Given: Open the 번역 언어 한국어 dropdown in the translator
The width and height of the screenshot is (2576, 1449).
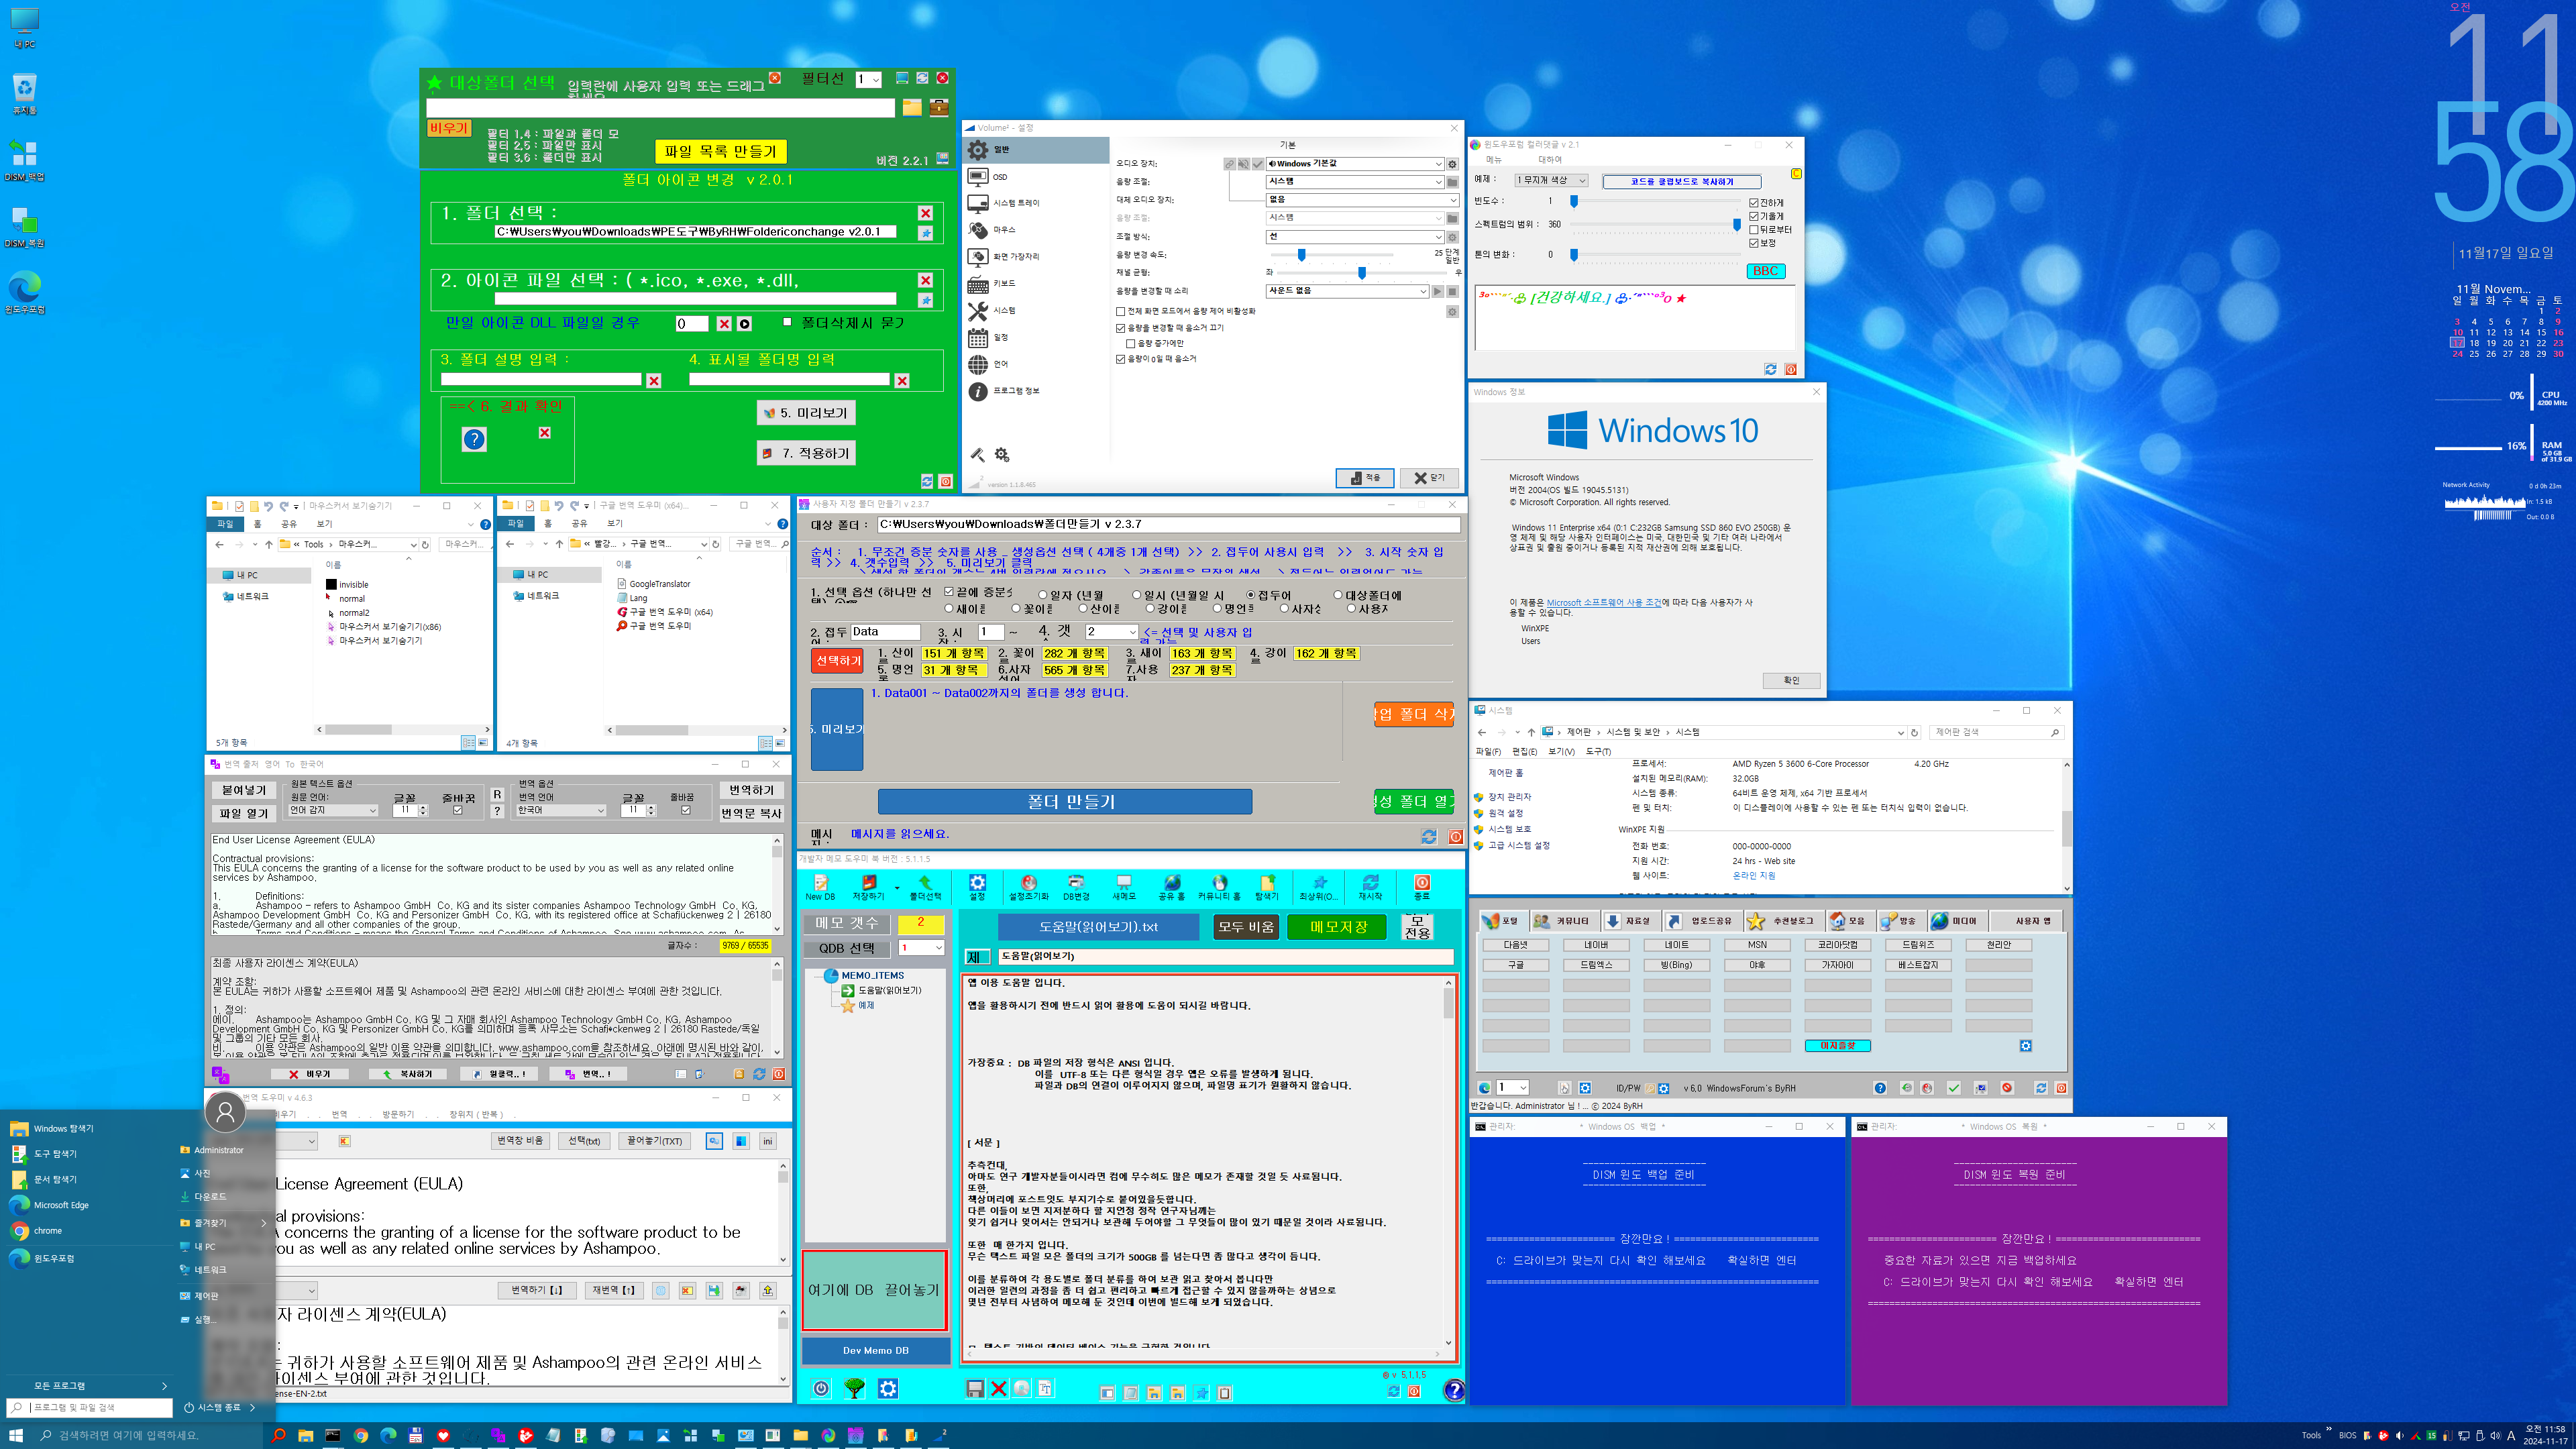Looking at the screenshot, I should click(x=561, y=811).
